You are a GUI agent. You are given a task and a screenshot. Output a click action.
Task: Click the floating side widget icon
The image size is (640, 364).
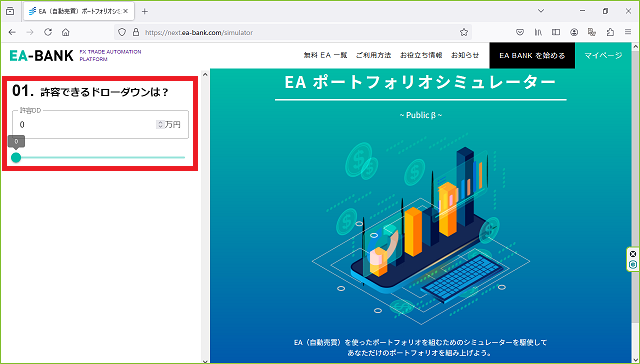(633, 264)
